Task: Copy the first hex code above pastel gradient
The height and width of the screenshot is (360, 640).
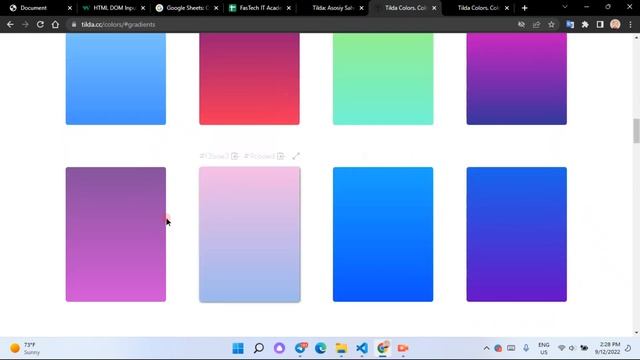Action: point(235,156)
